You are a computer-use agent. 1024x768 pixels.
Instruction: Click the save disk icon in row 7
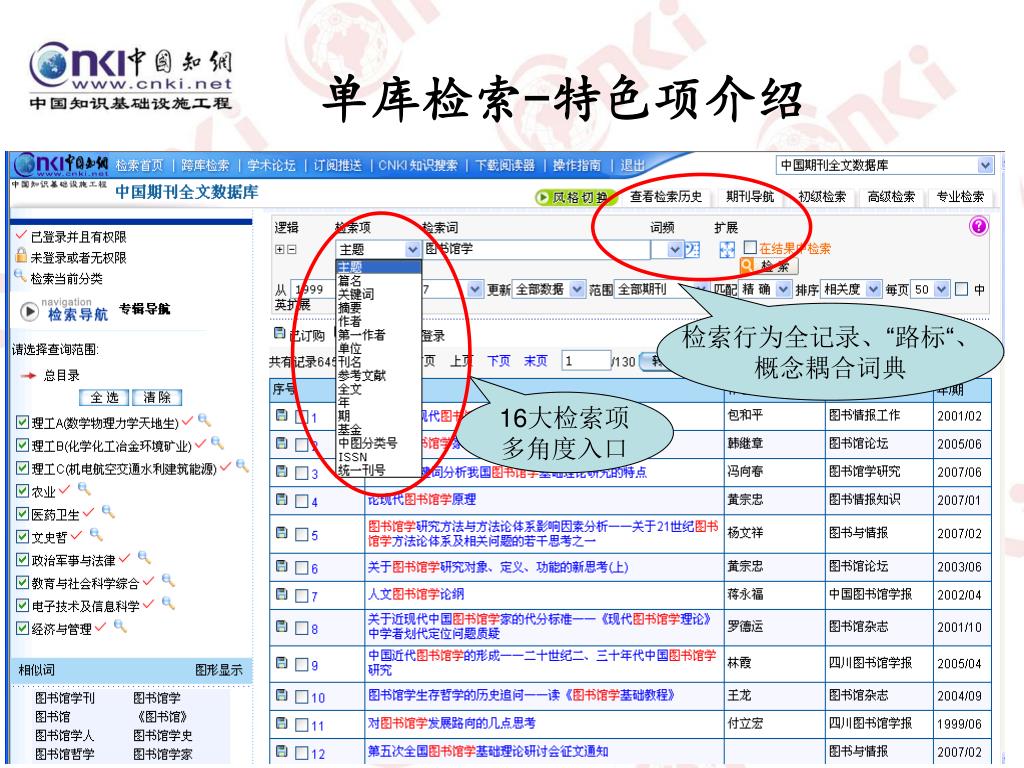tap(281, 594)
